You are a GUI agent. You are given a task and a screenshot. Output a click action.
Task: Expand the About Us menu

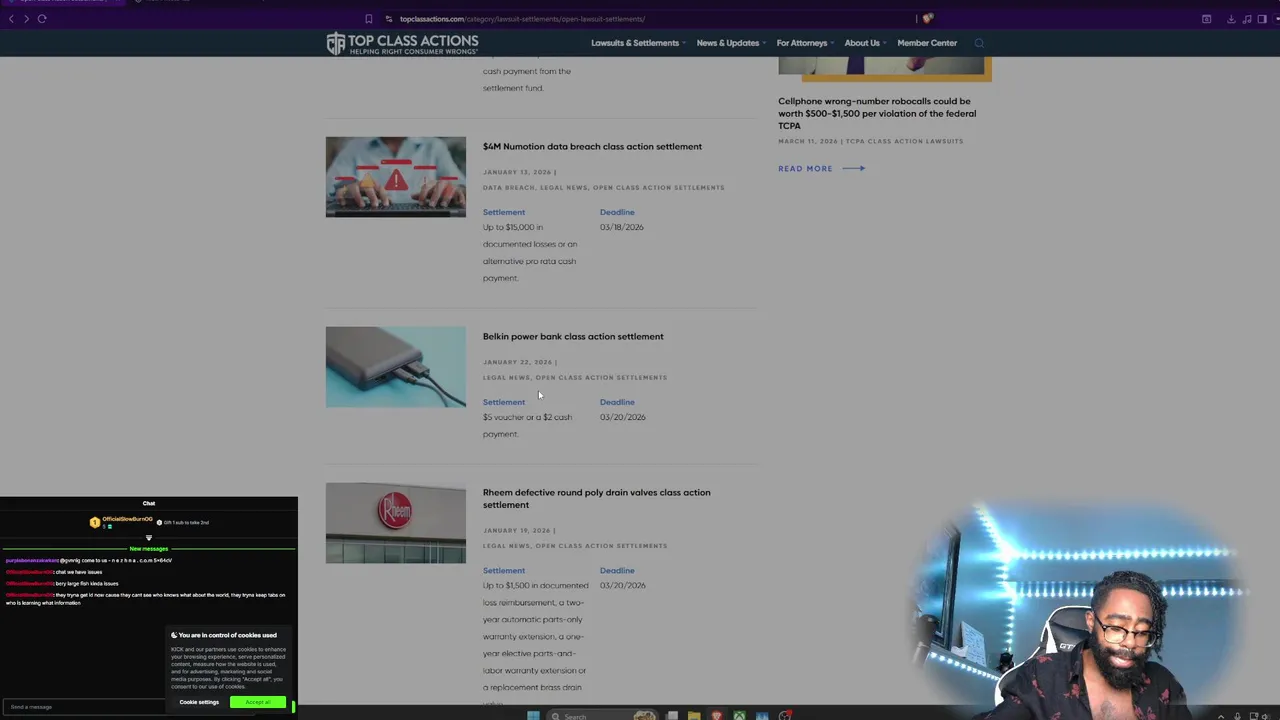(865, 43)
